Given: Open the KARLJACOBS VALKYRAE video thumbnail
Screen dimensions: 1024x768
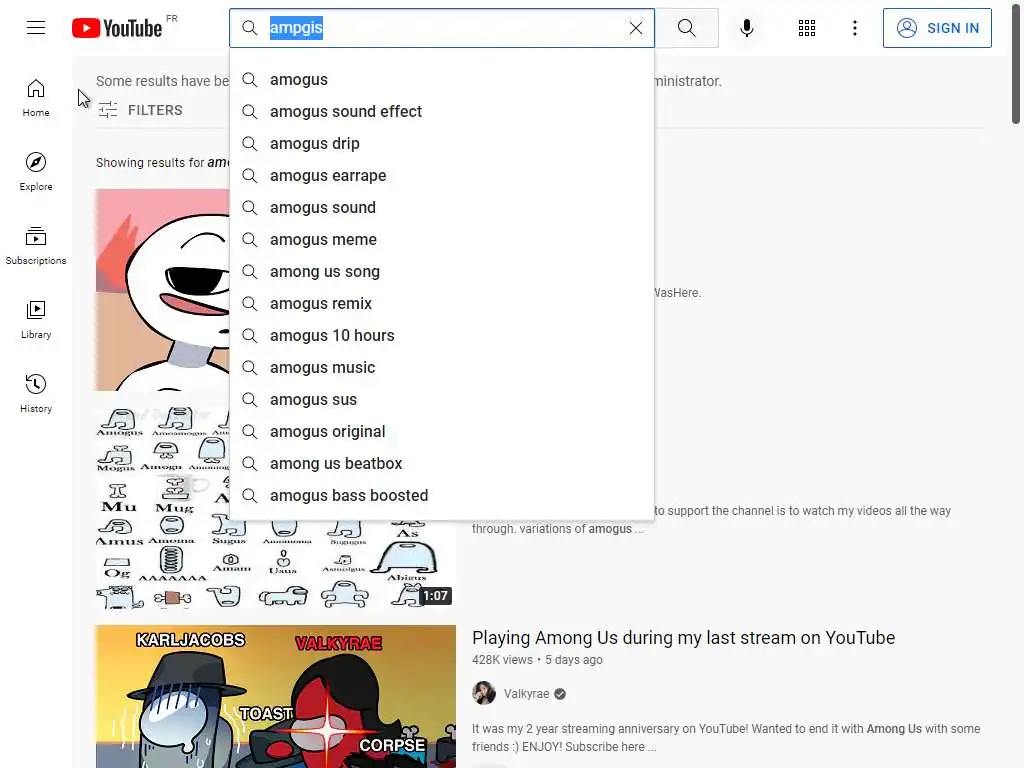Looking at the screenshot, I should (276, 696).
